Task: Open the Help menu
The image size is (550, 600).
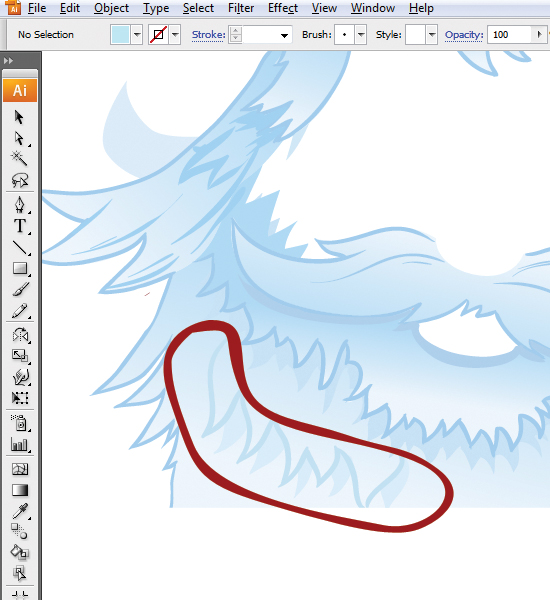Action: coord(421,8)
